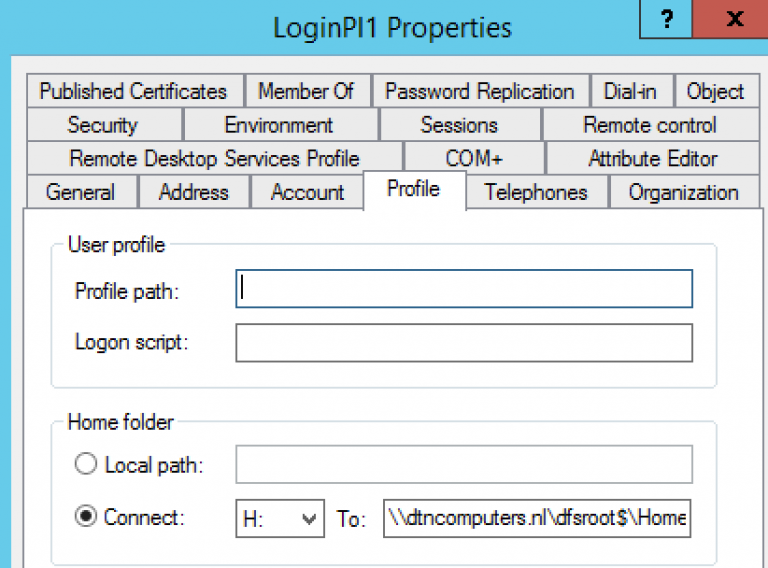The height and width of the screenshot is (568, 768).
Task: Switch to Remote Desktop Services Profile tab
Action: click(x=214, y=158)
